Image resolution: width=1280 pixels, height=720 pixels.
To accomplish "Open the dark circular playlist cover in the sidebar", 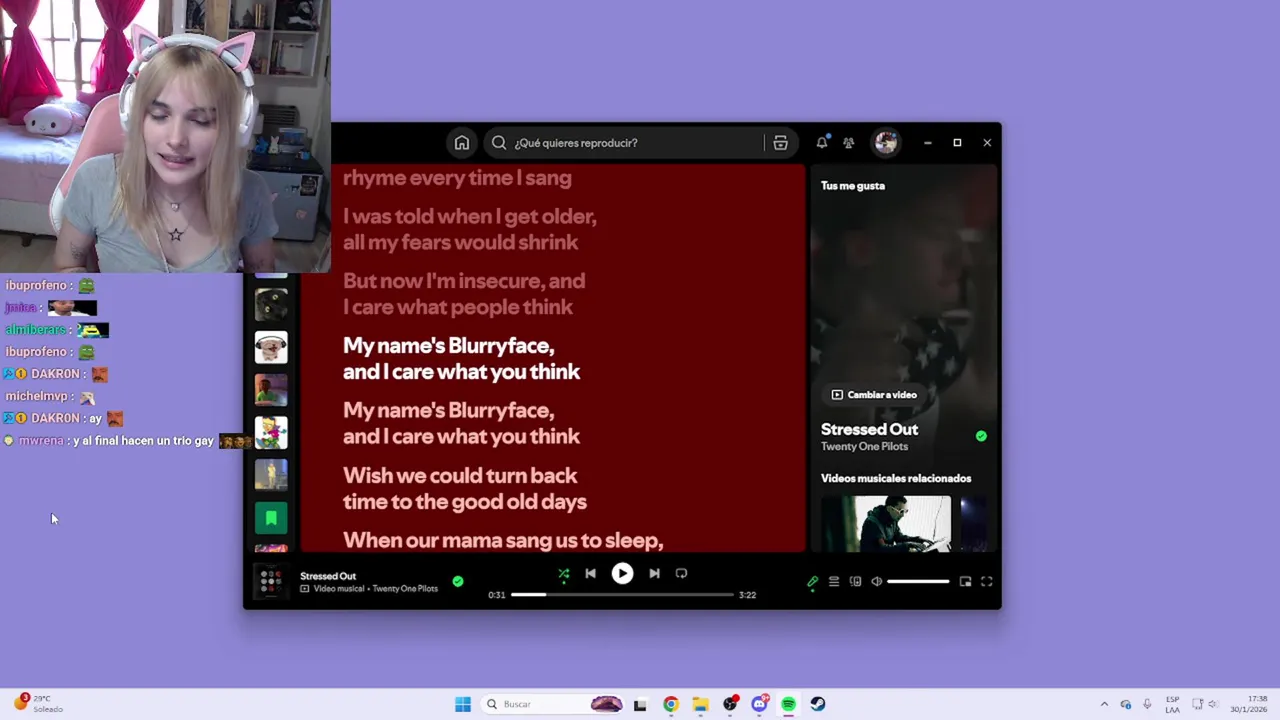I will (271, 305).
